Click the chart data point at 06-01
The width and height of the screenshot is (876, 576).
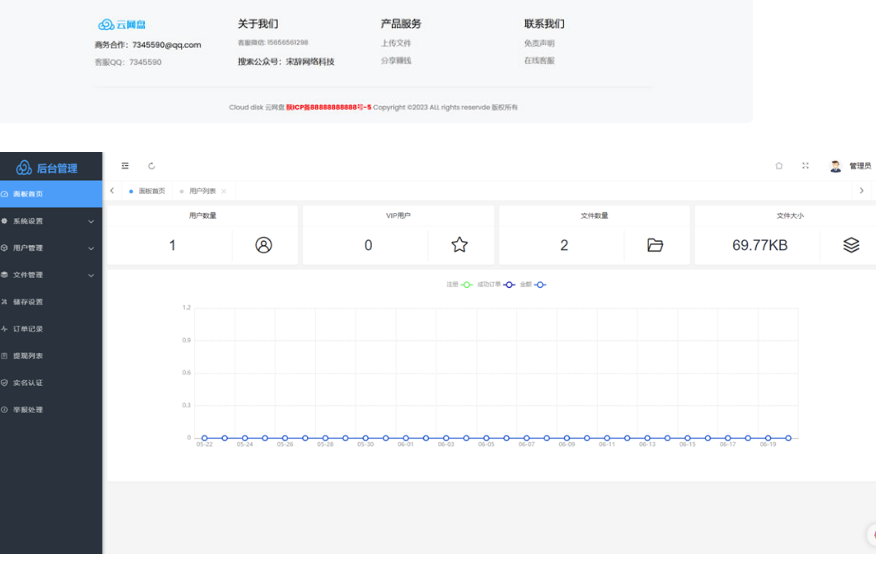[x=406, y=438]
